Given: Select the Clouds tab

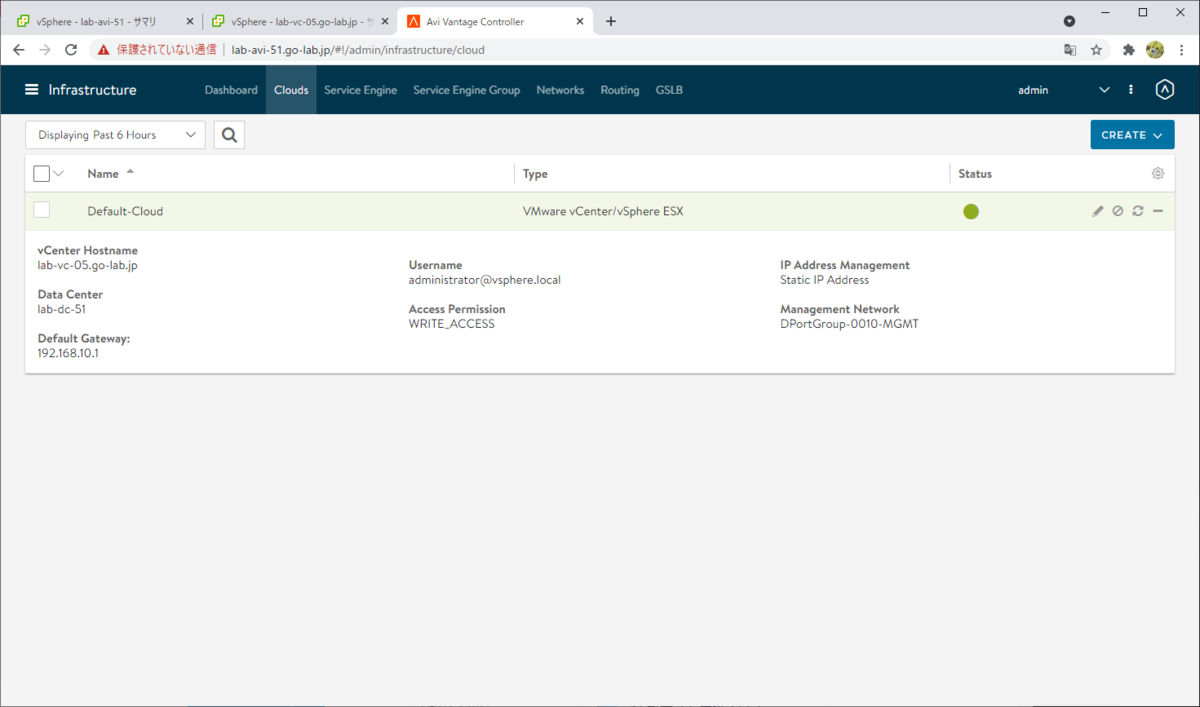Looking at the screenshot, I should click(291, 90).
